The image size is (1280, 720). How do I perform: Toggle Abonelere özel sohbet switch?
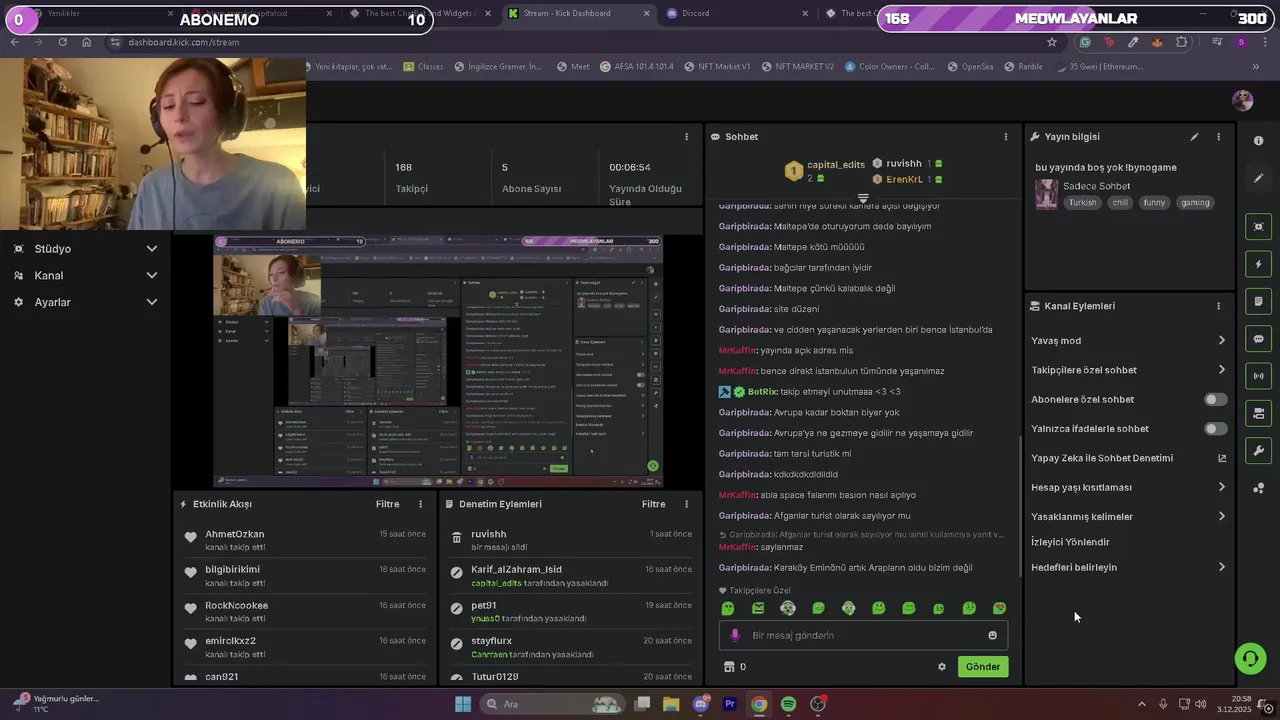(x=1215, y=399)
